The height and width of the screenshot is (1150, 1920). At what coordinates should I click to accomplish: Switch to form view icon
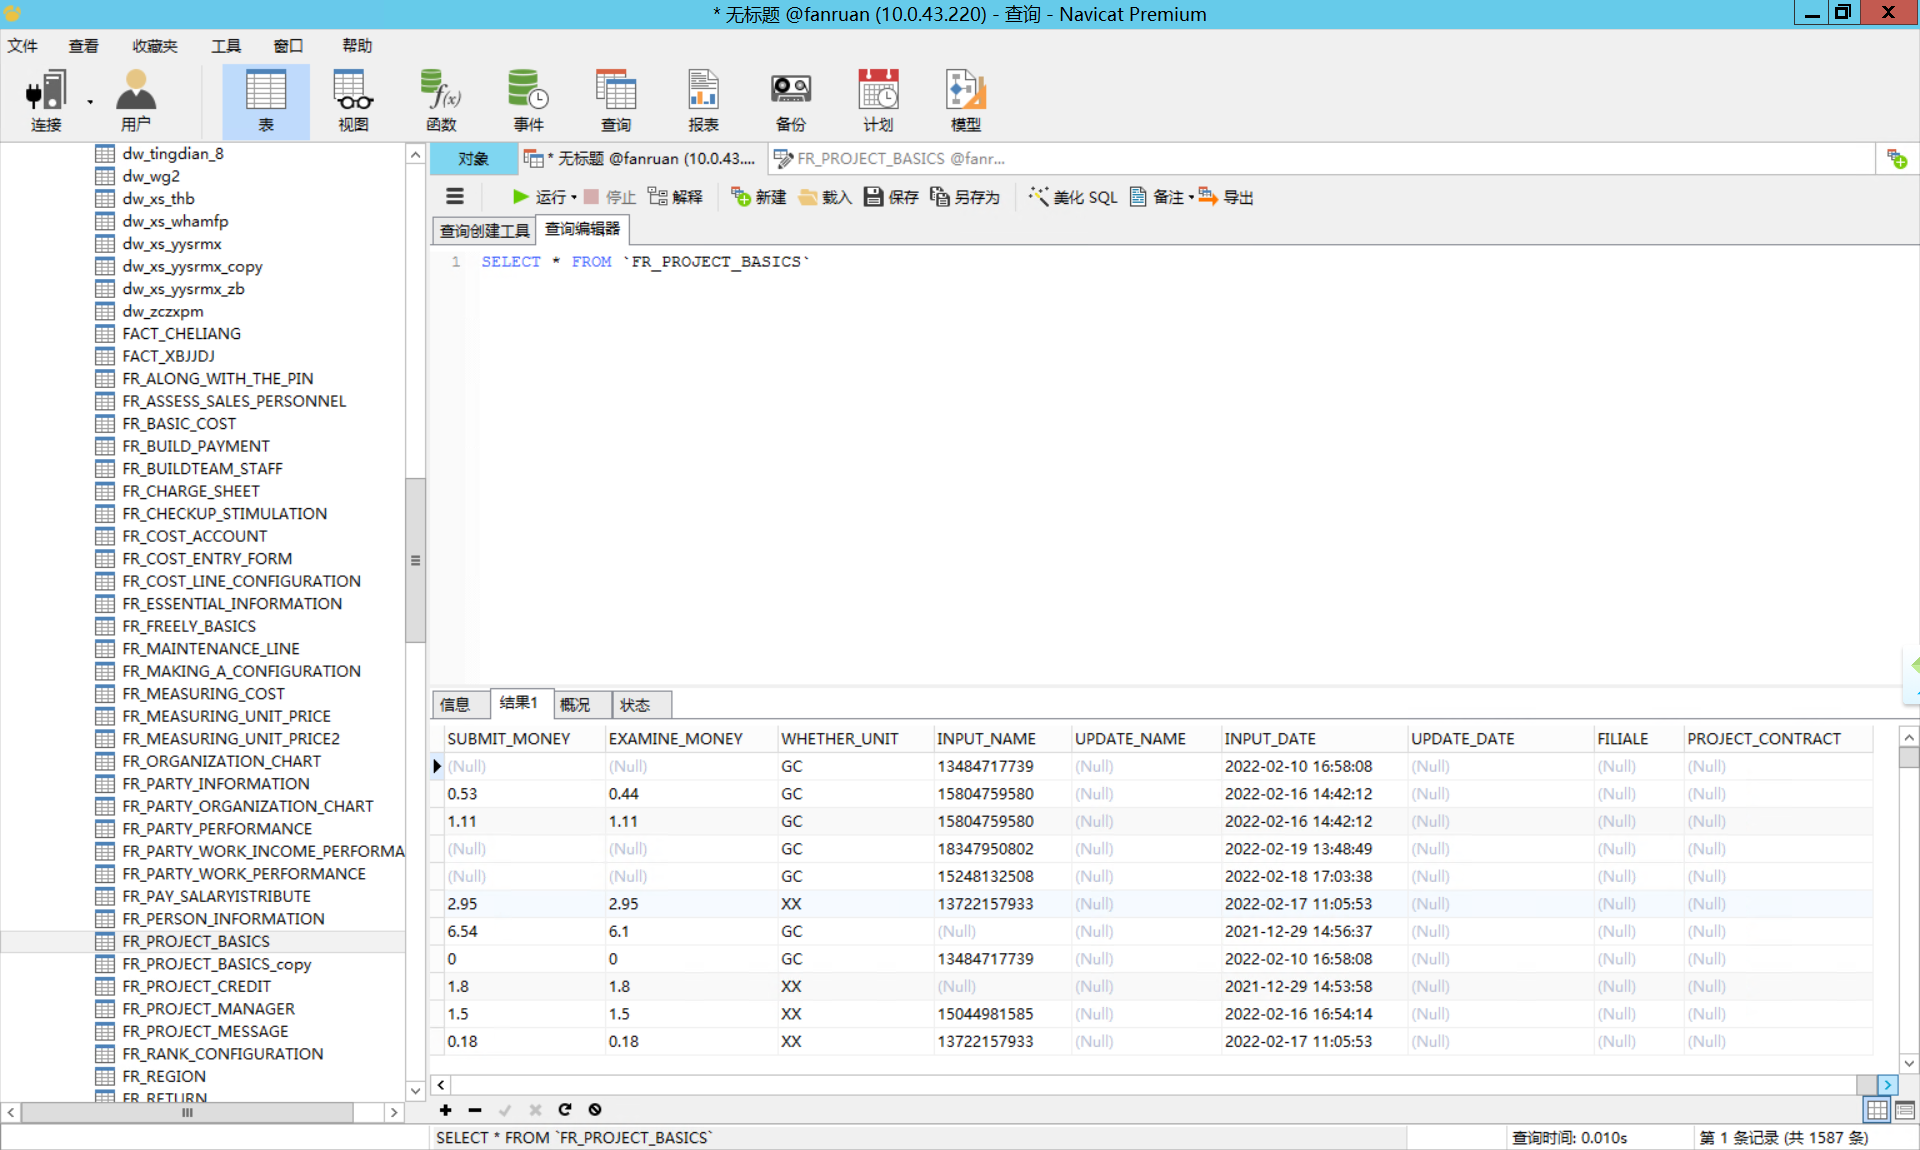coord(1905,1110)
